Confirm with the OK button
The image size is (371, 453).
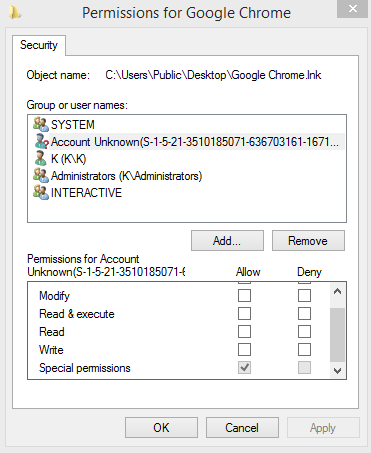pos(161,427)
